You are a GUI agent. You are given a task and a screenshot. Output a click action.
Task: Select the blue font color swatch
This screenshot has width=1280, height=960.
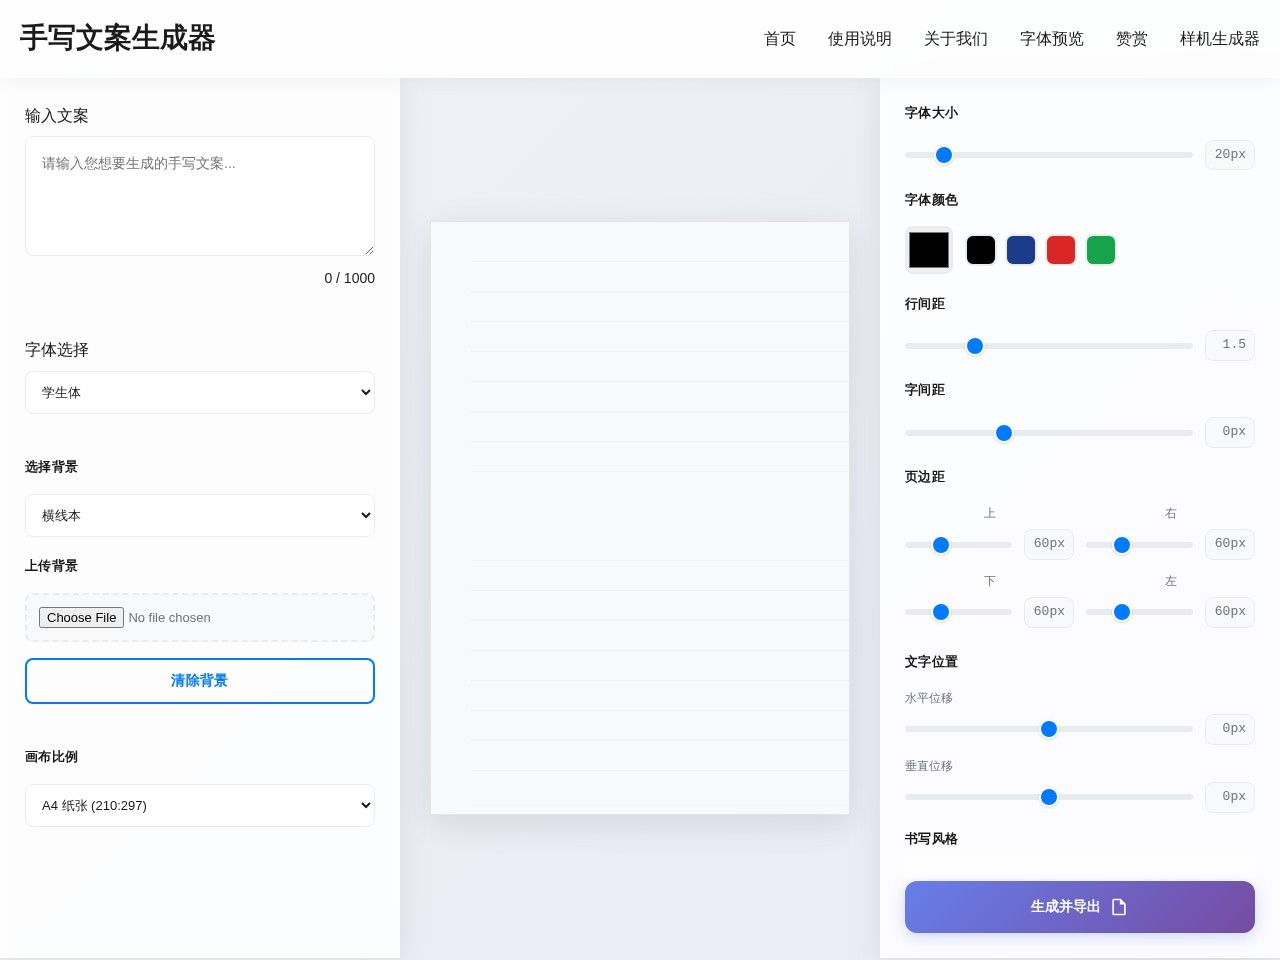(1021, 250)
